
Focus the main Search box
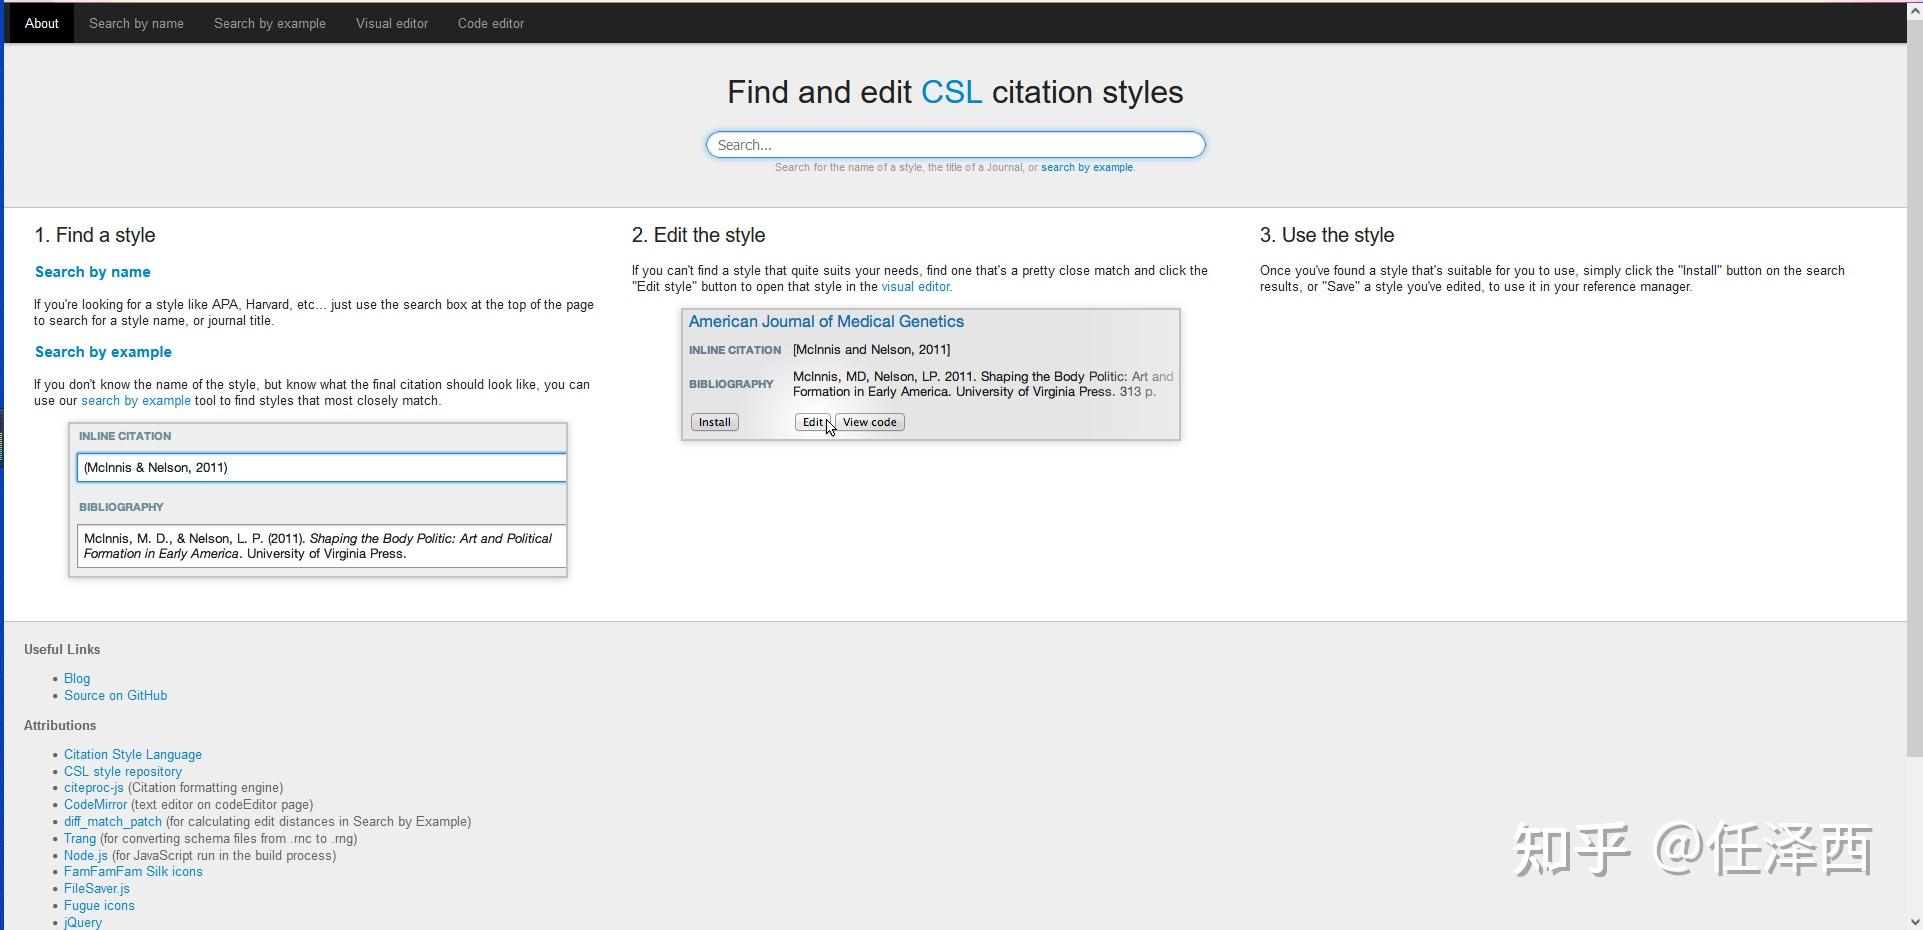click(x=955, y=145)
